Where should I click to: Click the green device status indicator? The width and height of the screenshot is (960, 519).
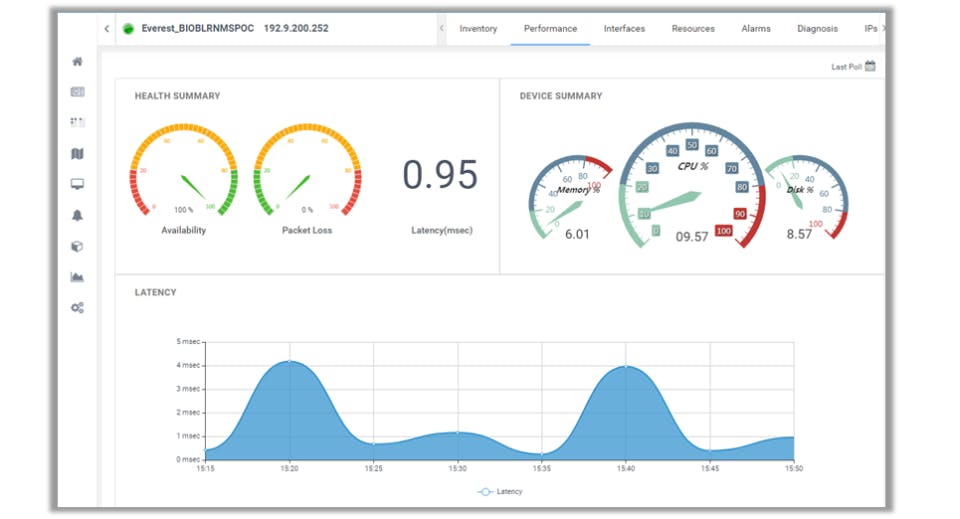point(128,29)
